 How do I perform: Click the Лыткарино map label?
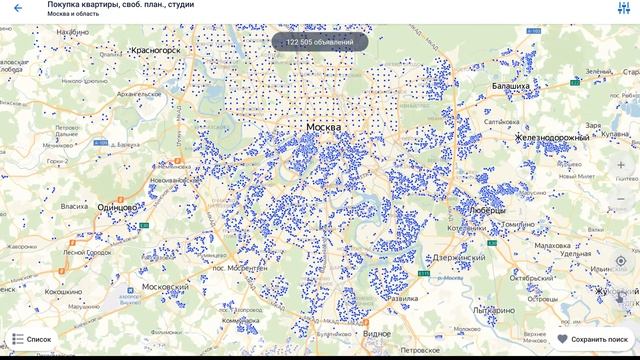click(494, 310)
